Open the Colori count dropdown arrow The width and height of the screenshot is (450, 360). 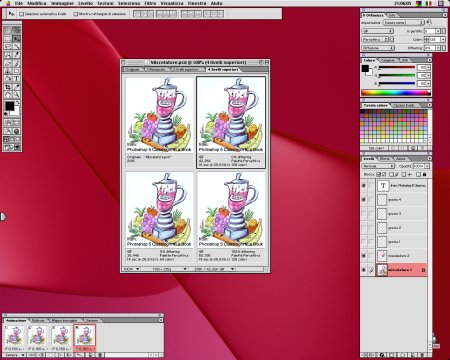tap(443, 39)
